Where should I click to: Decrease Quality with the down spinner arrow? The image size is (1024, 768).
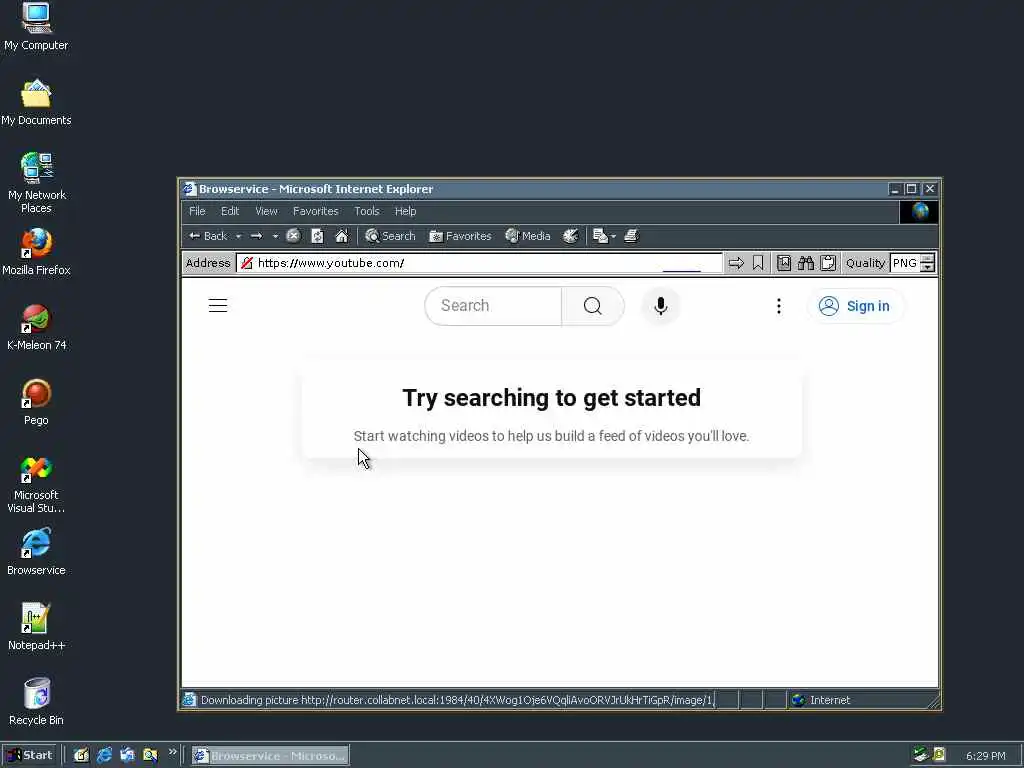927,268
